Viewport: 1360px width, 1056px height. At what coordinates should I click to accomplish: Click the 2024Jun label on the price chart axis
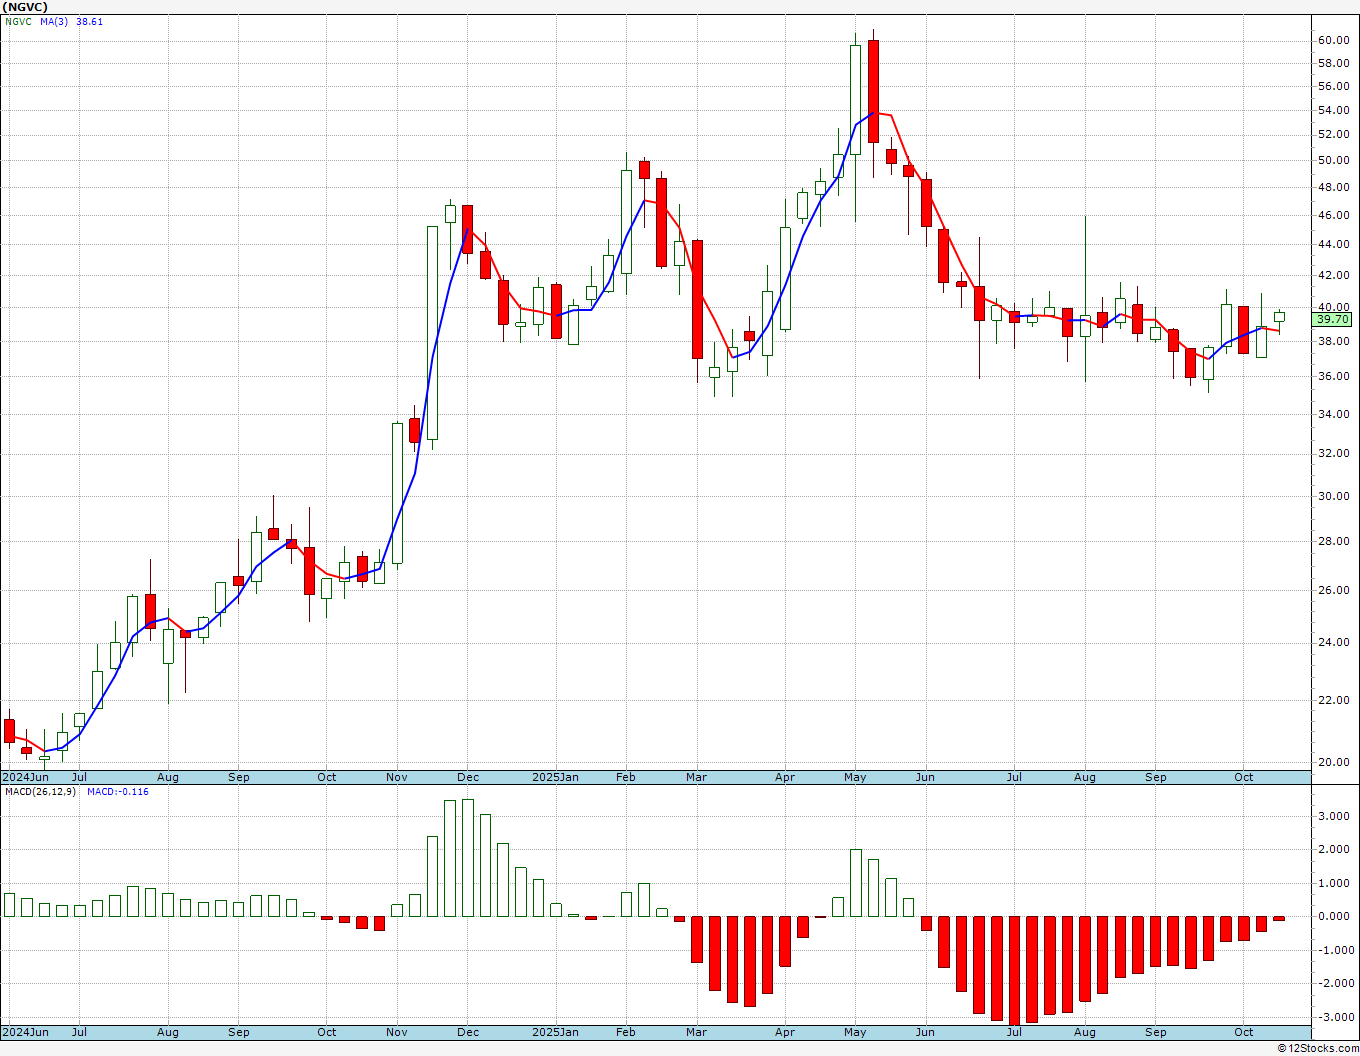pyautogui.click(x=25, y=777)
